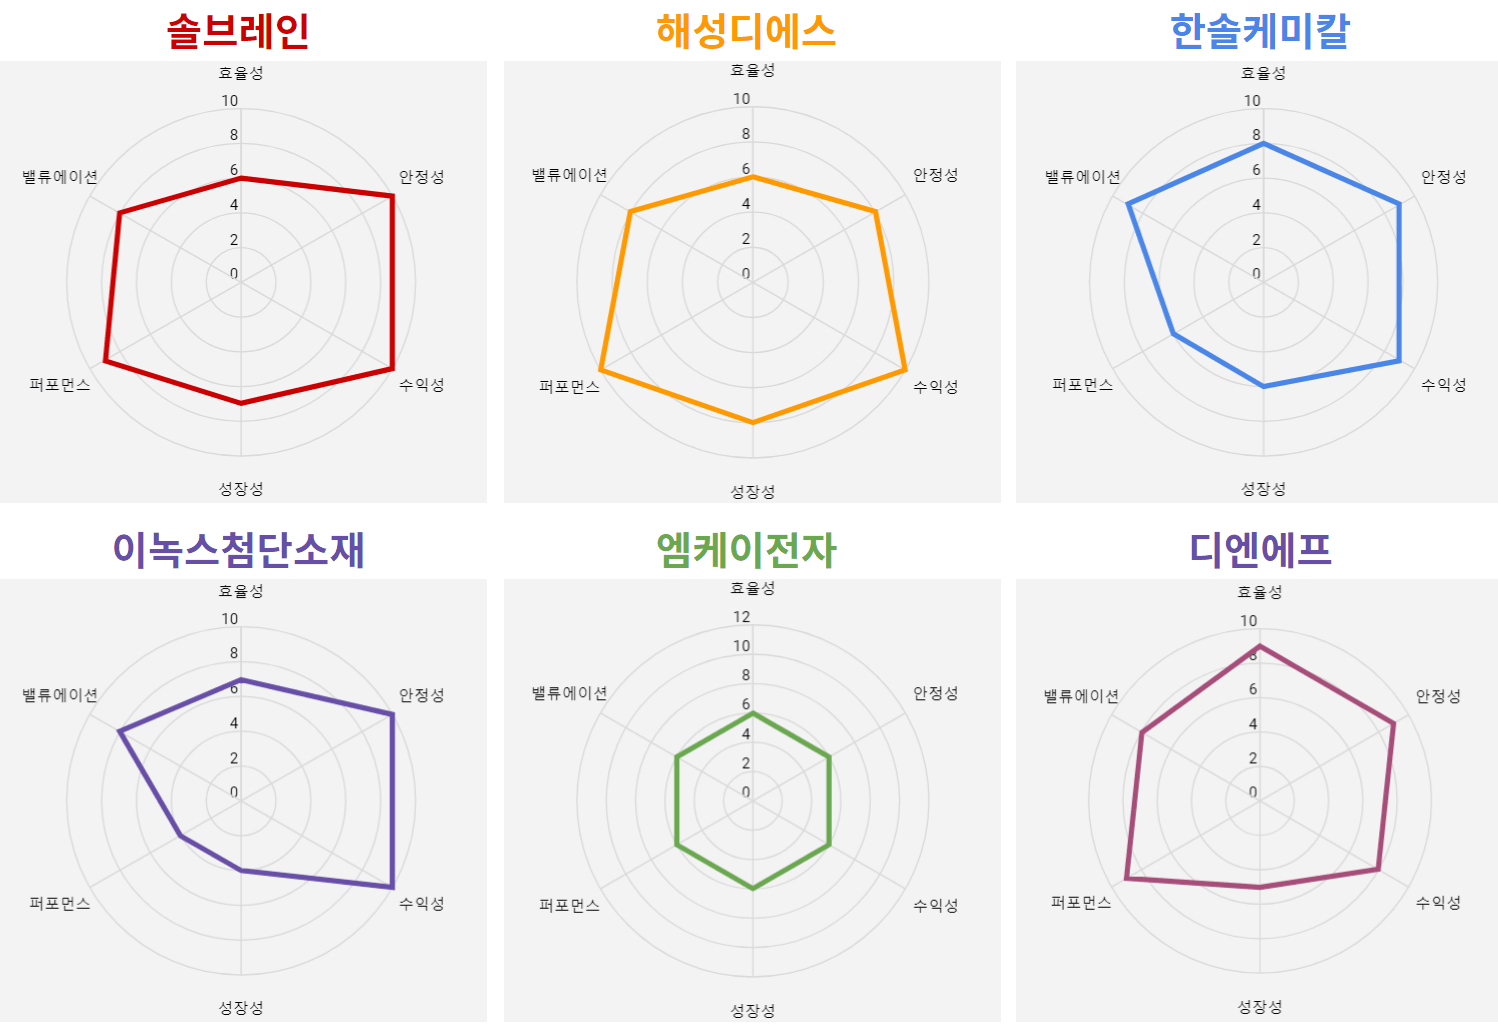Click the 이녹스첨단소재 chart title

tap(238, 549)
